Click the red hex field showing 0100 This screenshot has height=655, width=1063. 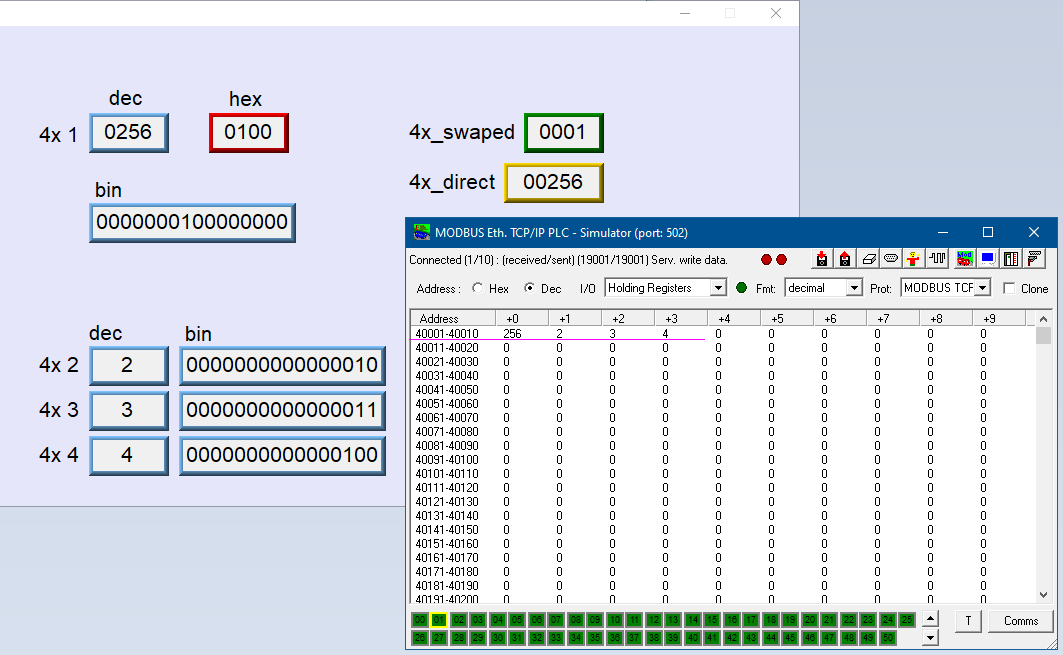[249, 132]
